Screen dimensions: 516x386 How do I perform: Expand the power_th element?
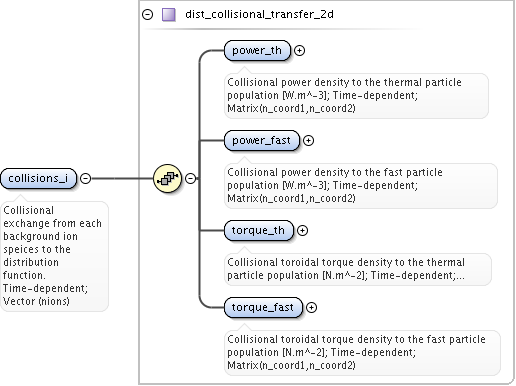point(300,50)
